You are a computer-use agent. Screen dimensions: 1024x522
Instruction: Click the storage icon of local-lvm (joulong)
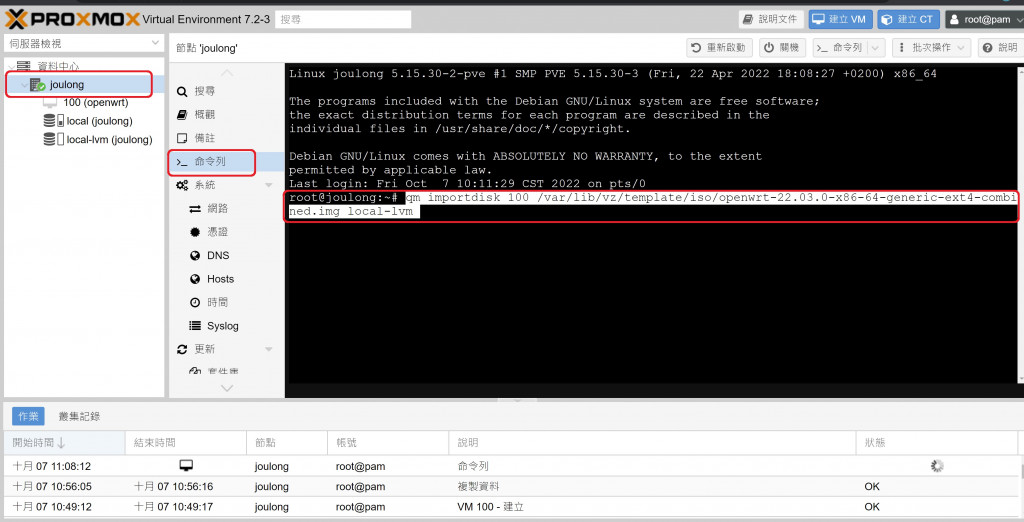[53, 139]
